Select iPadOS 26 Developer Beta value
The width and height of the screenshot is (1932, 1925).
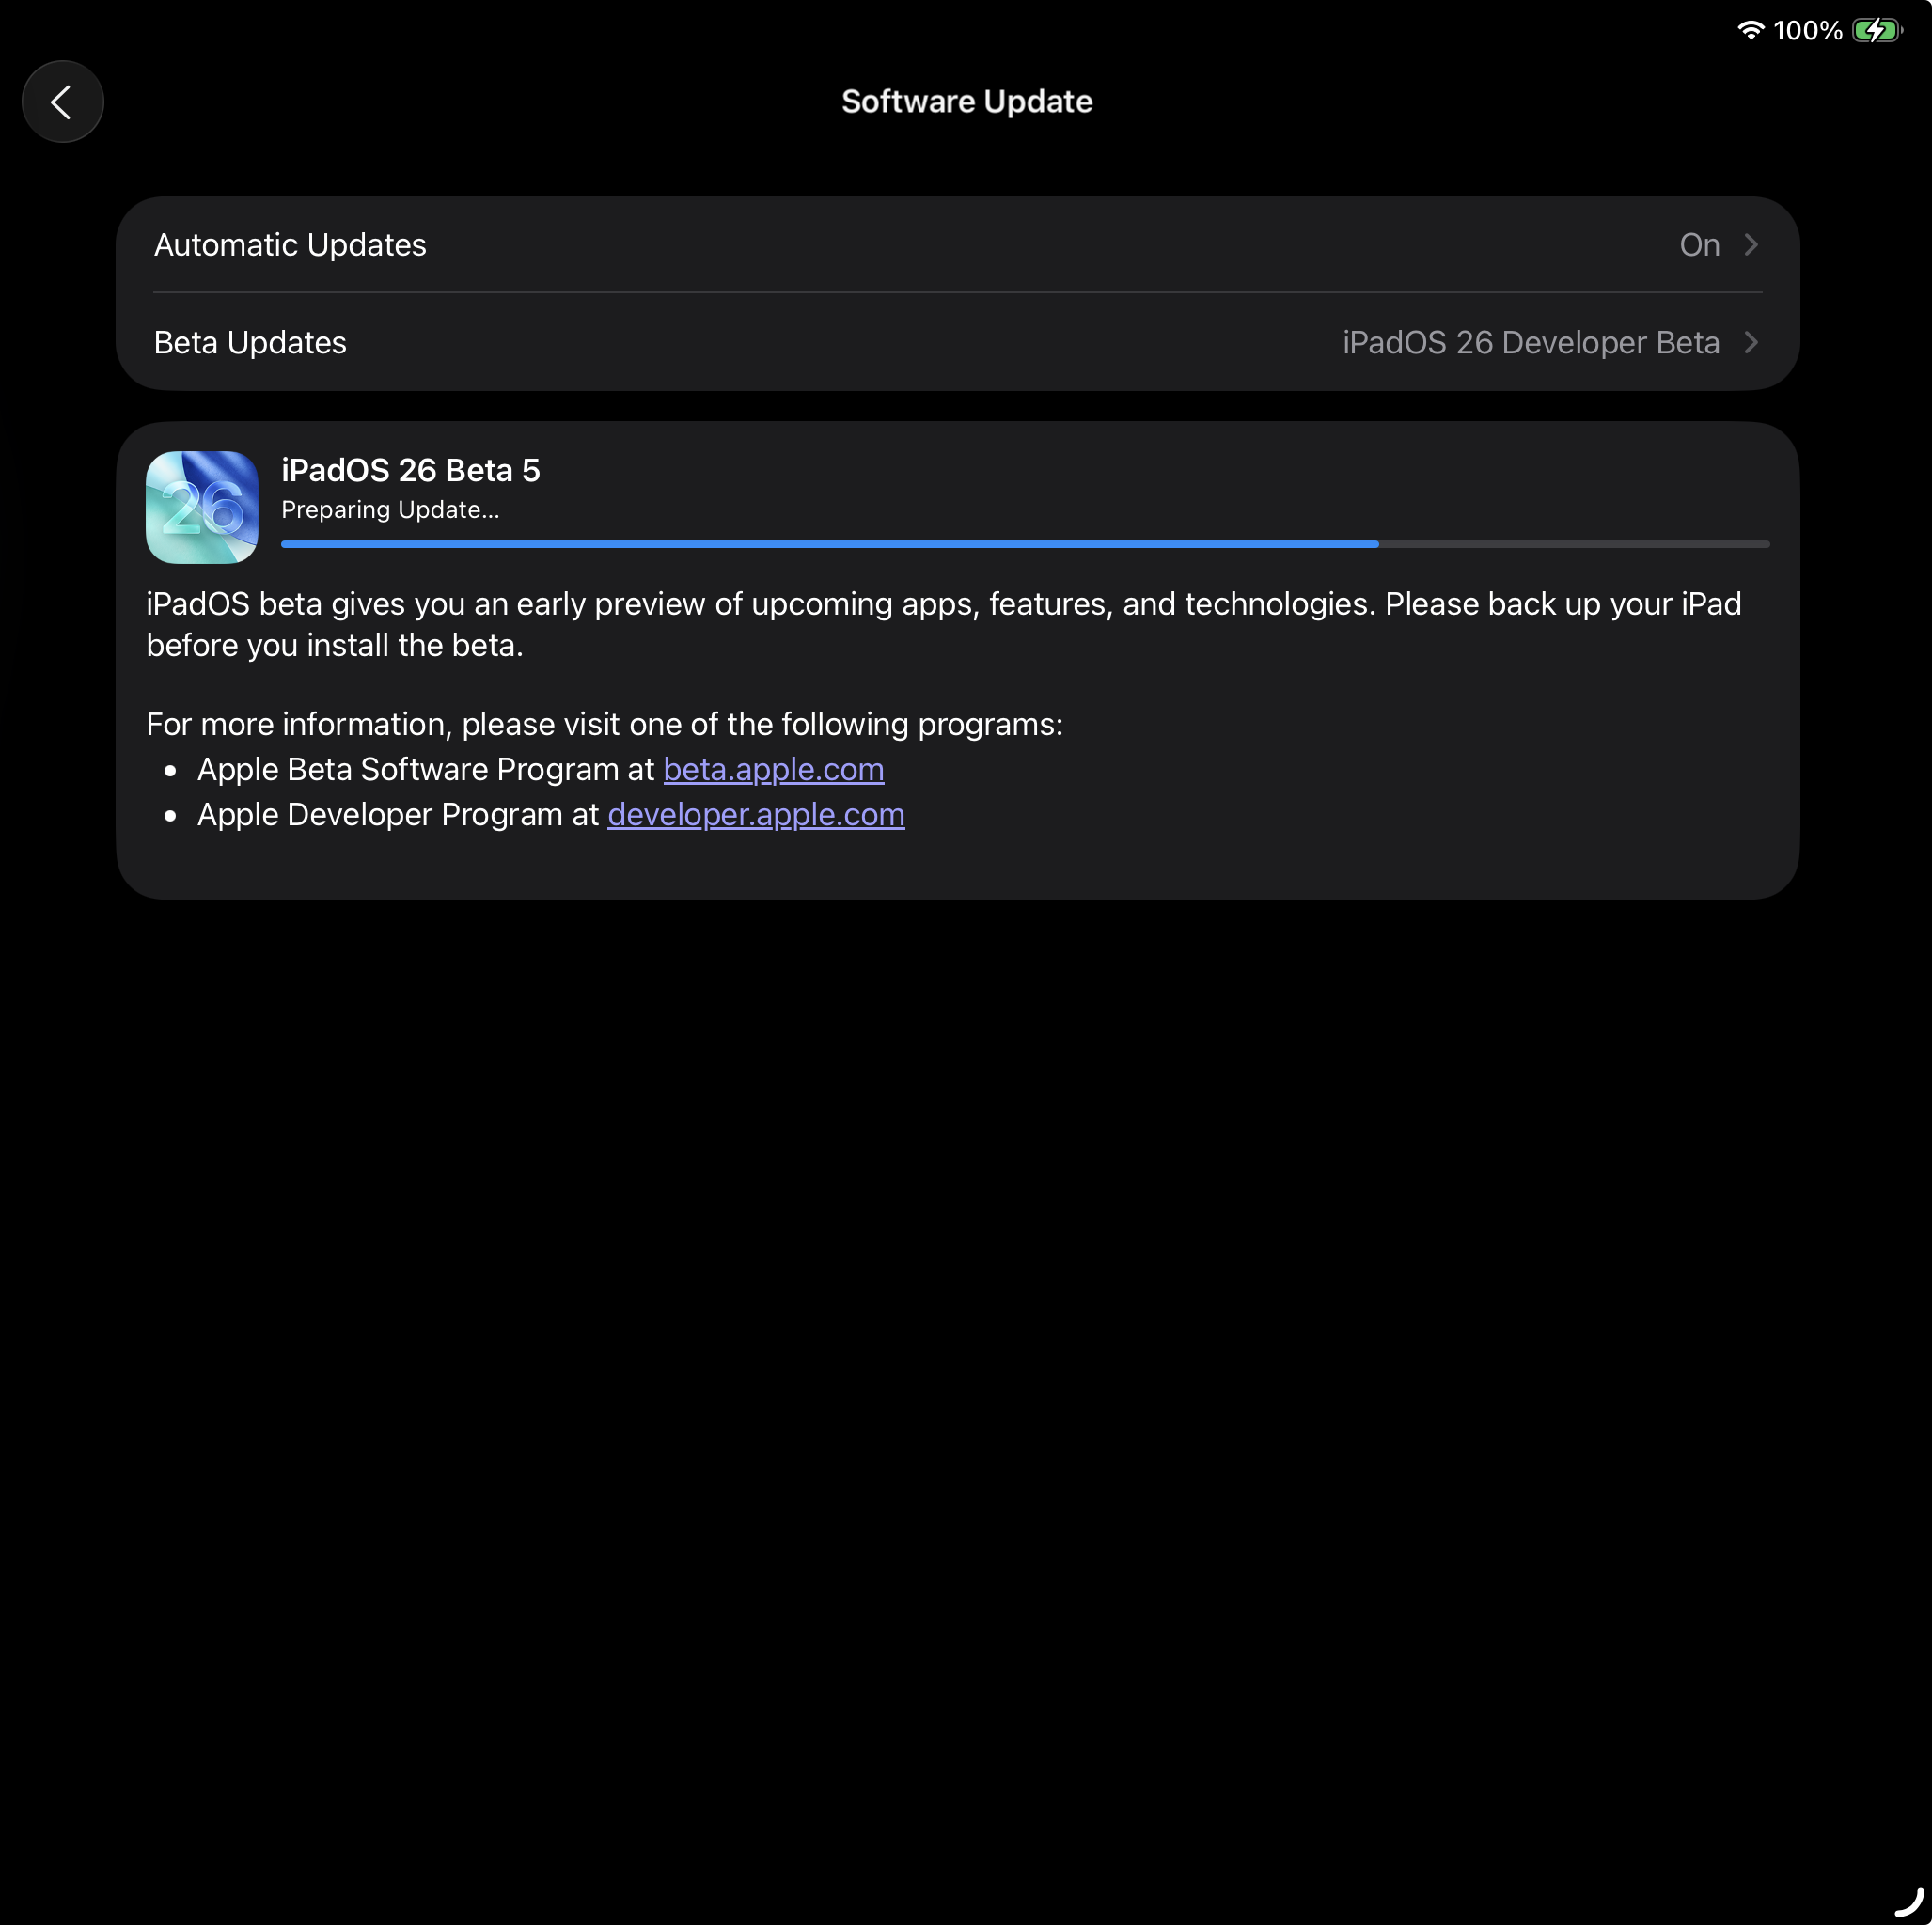(x=1530, y=343)
